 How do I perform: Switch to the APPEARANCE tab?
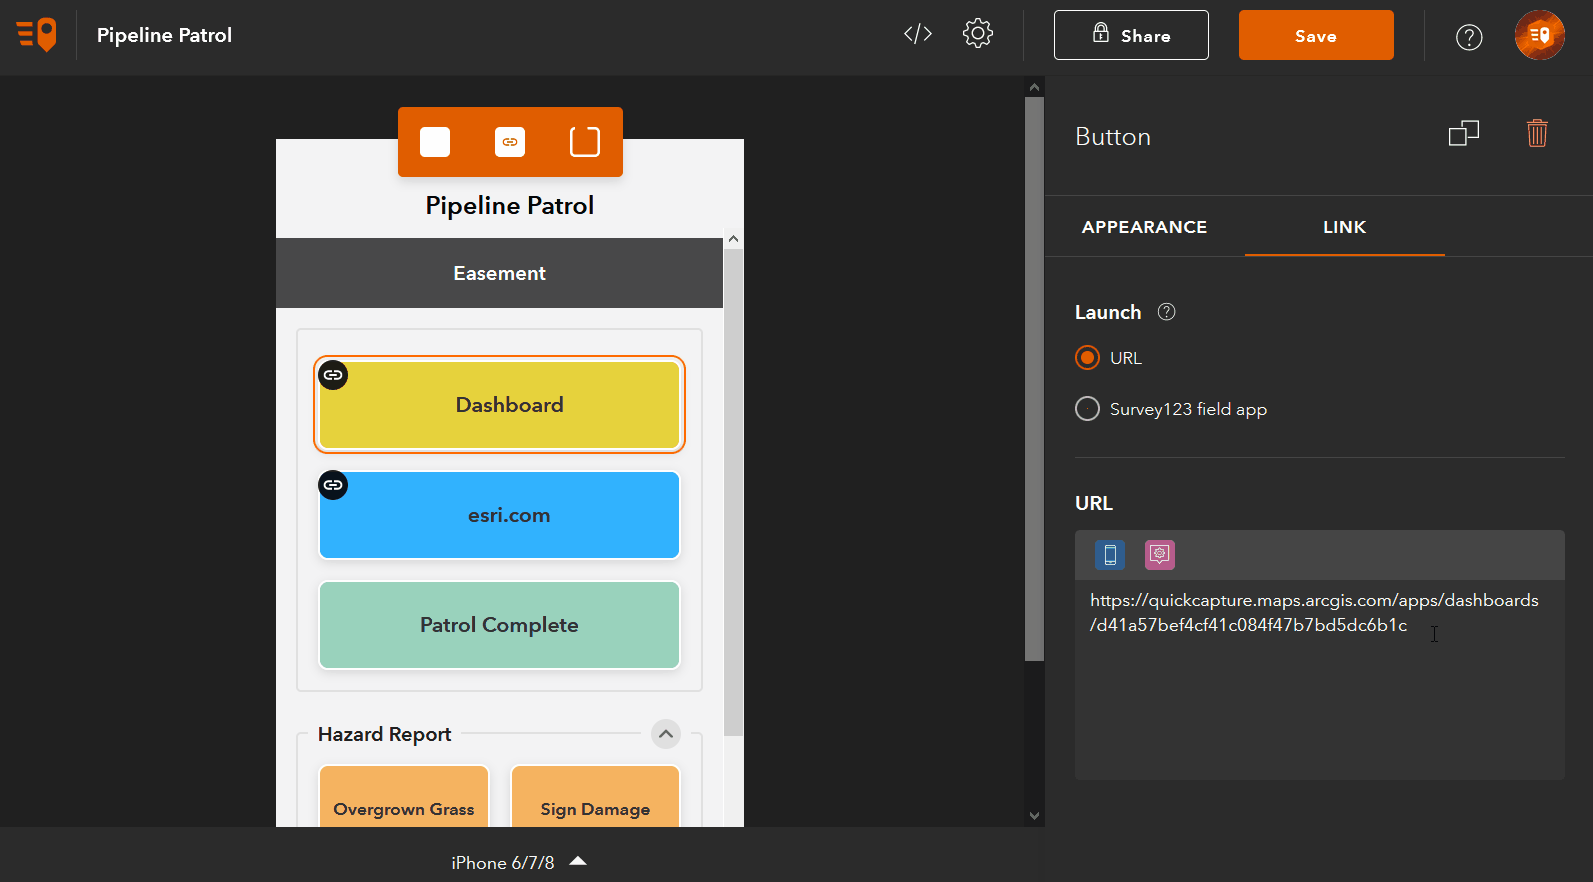point(1144,227)
